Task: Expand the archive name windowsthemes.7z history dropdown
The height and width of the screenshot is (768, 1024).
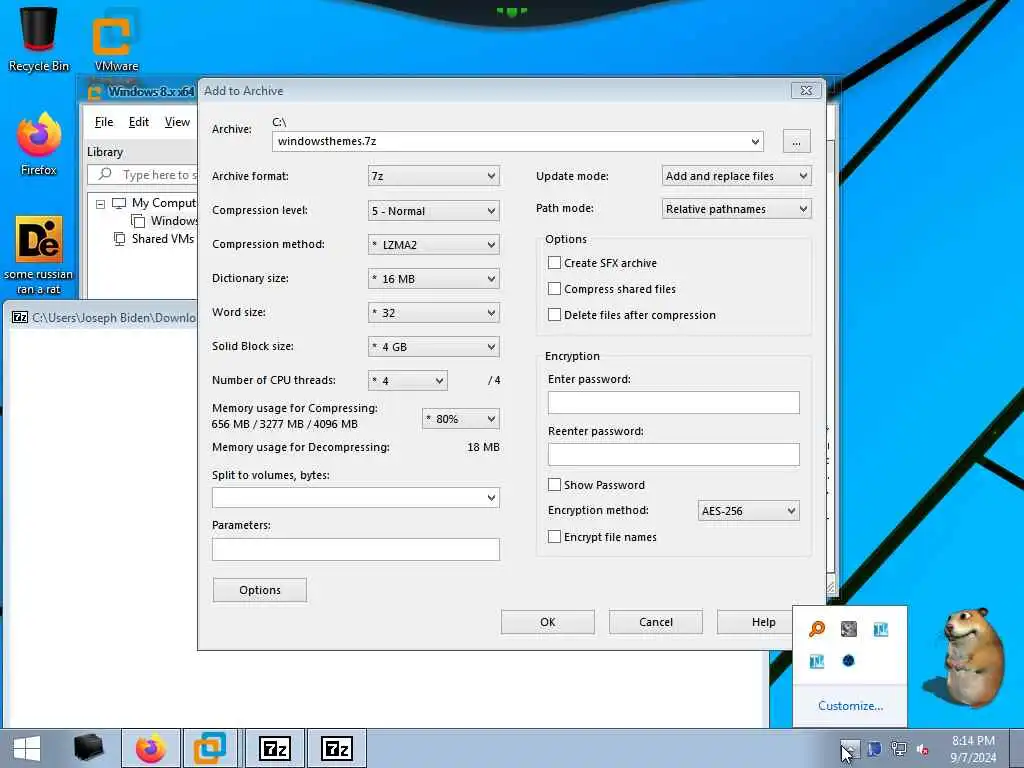Action: [x=755, y=141]
